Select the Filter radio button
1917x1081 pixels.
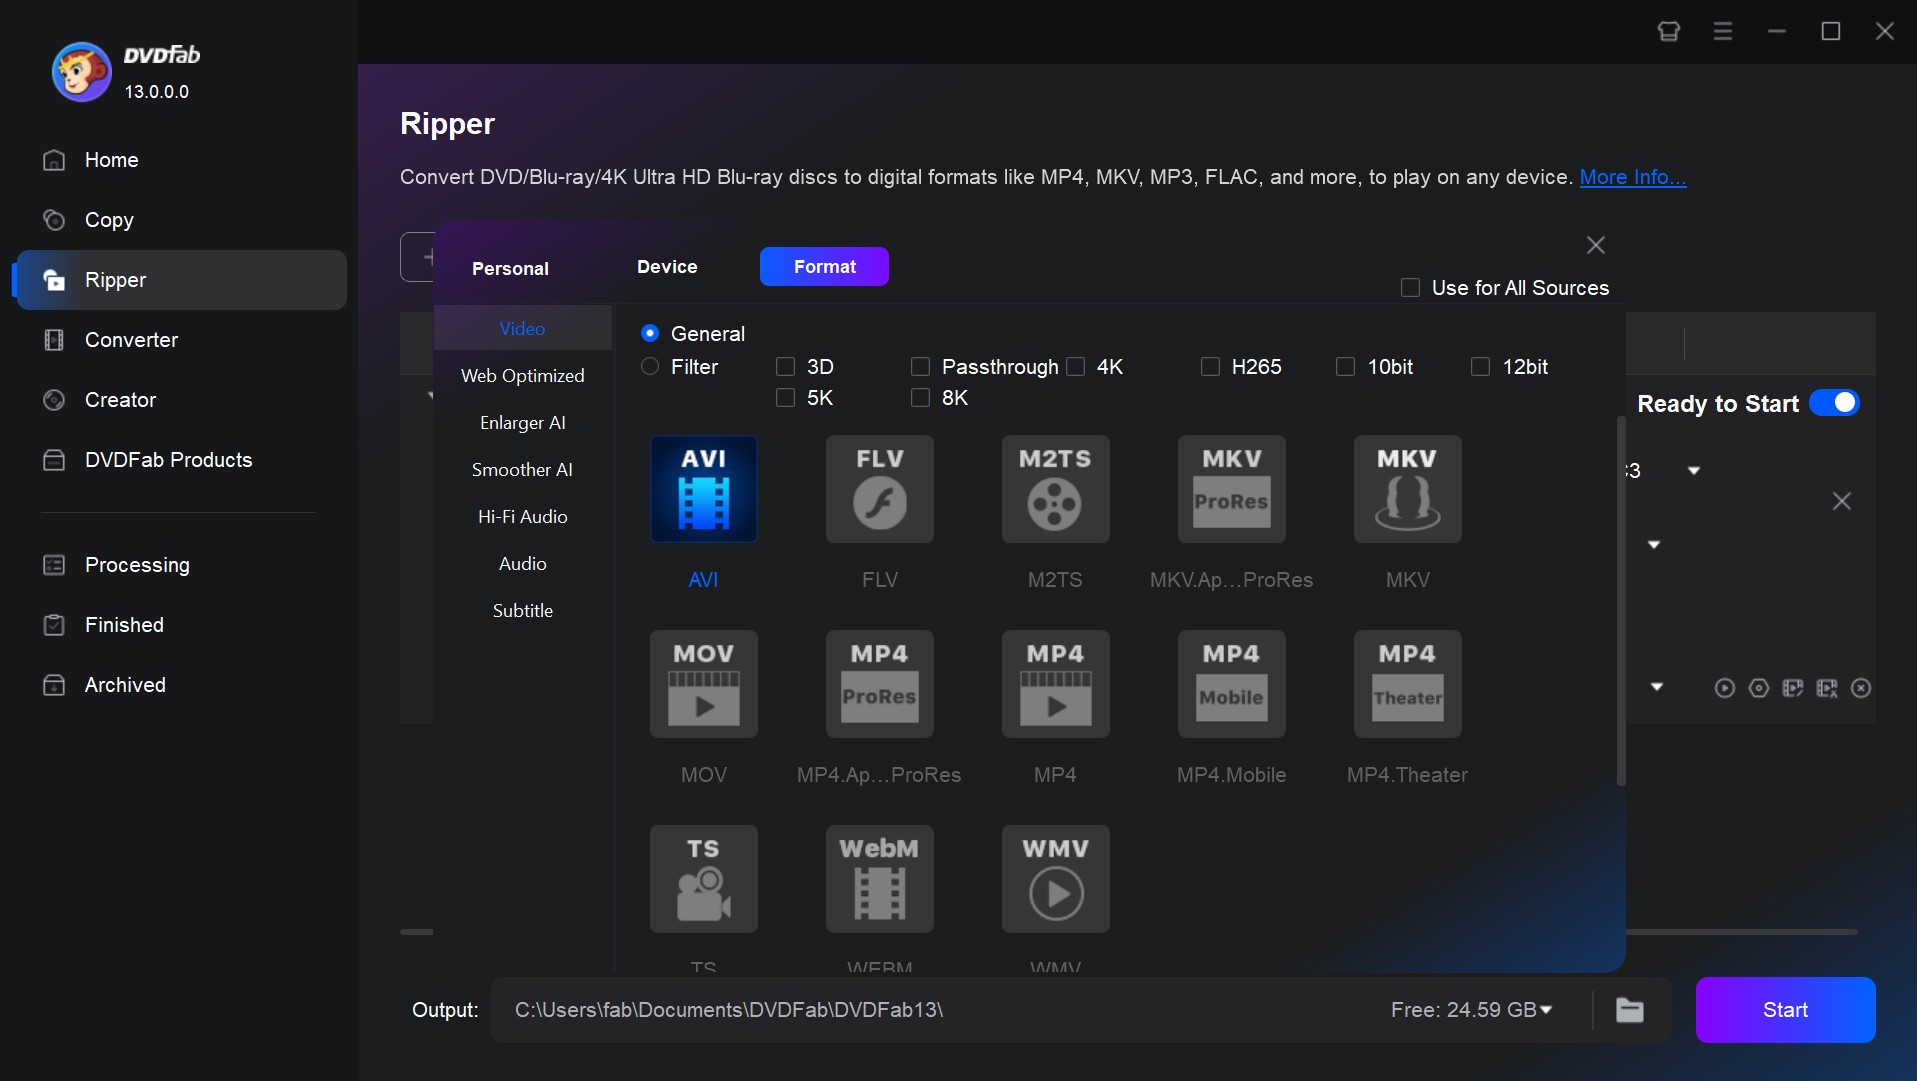click(648, 367)
